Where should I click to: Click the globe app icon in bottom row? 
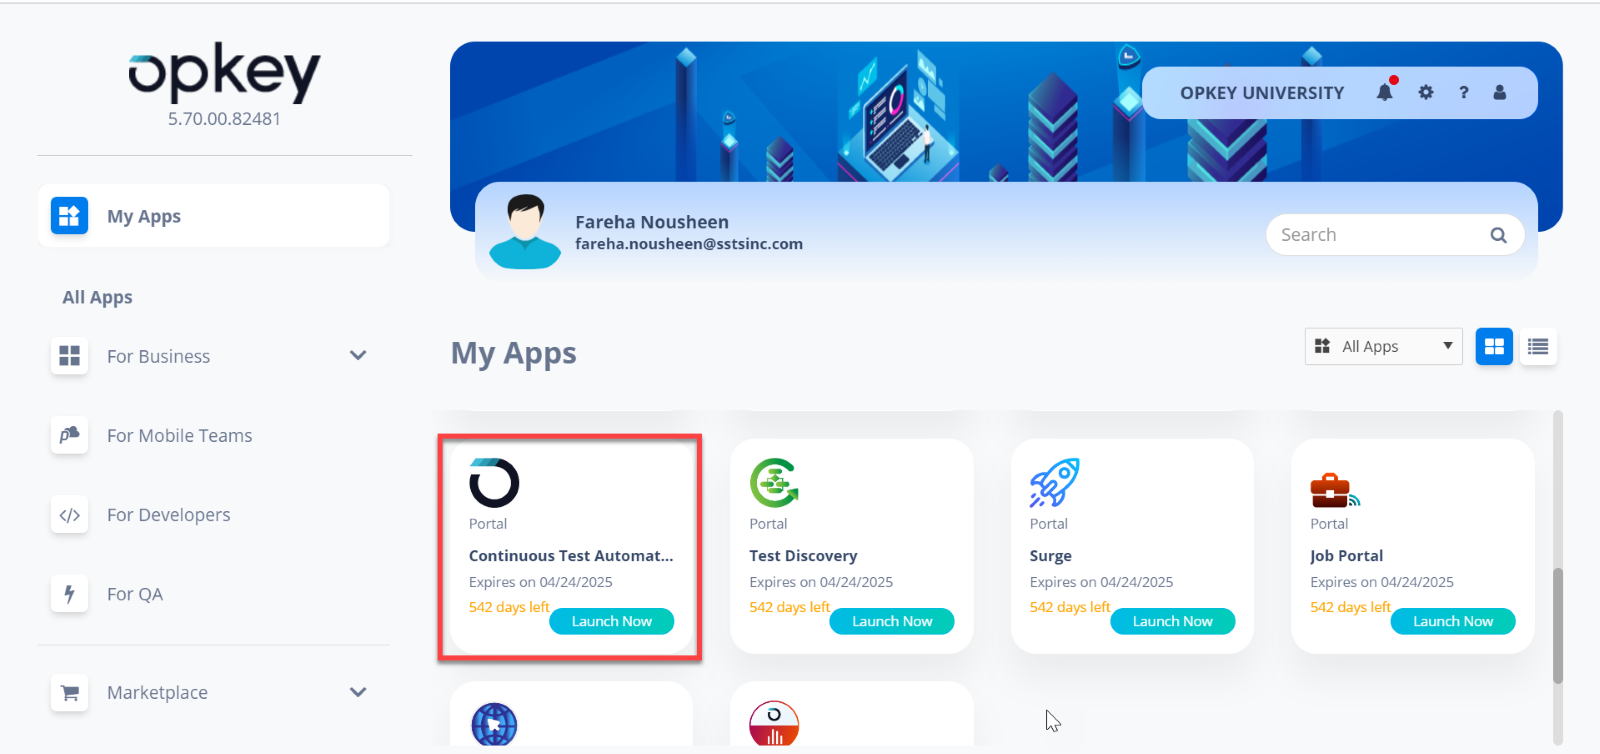[494, 724]
